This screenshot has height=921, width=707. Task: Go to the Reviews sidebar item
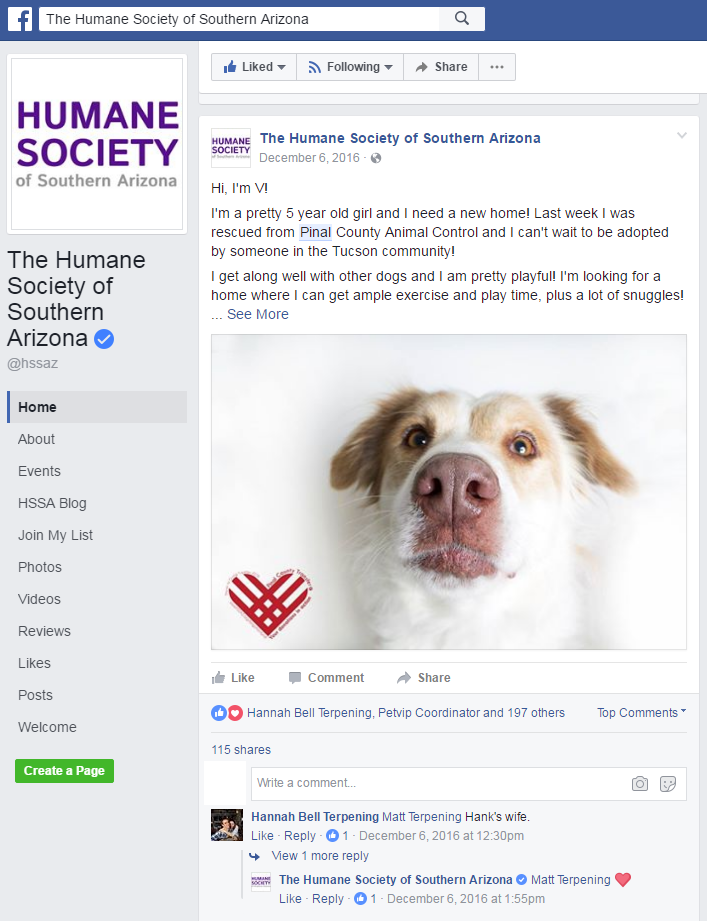point(44,631)
